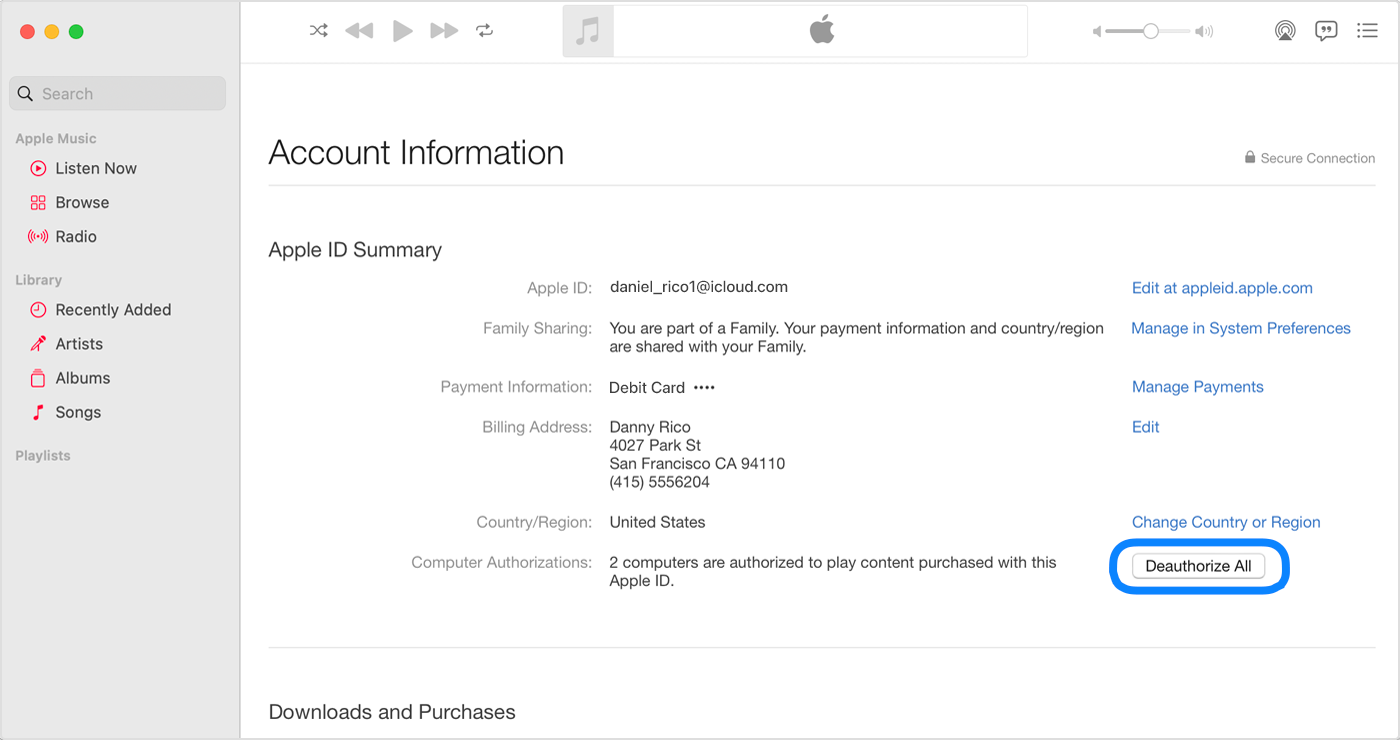Show Recently Added in the Library
Screen dimensions: 1400x740
[x=113, y=310]
